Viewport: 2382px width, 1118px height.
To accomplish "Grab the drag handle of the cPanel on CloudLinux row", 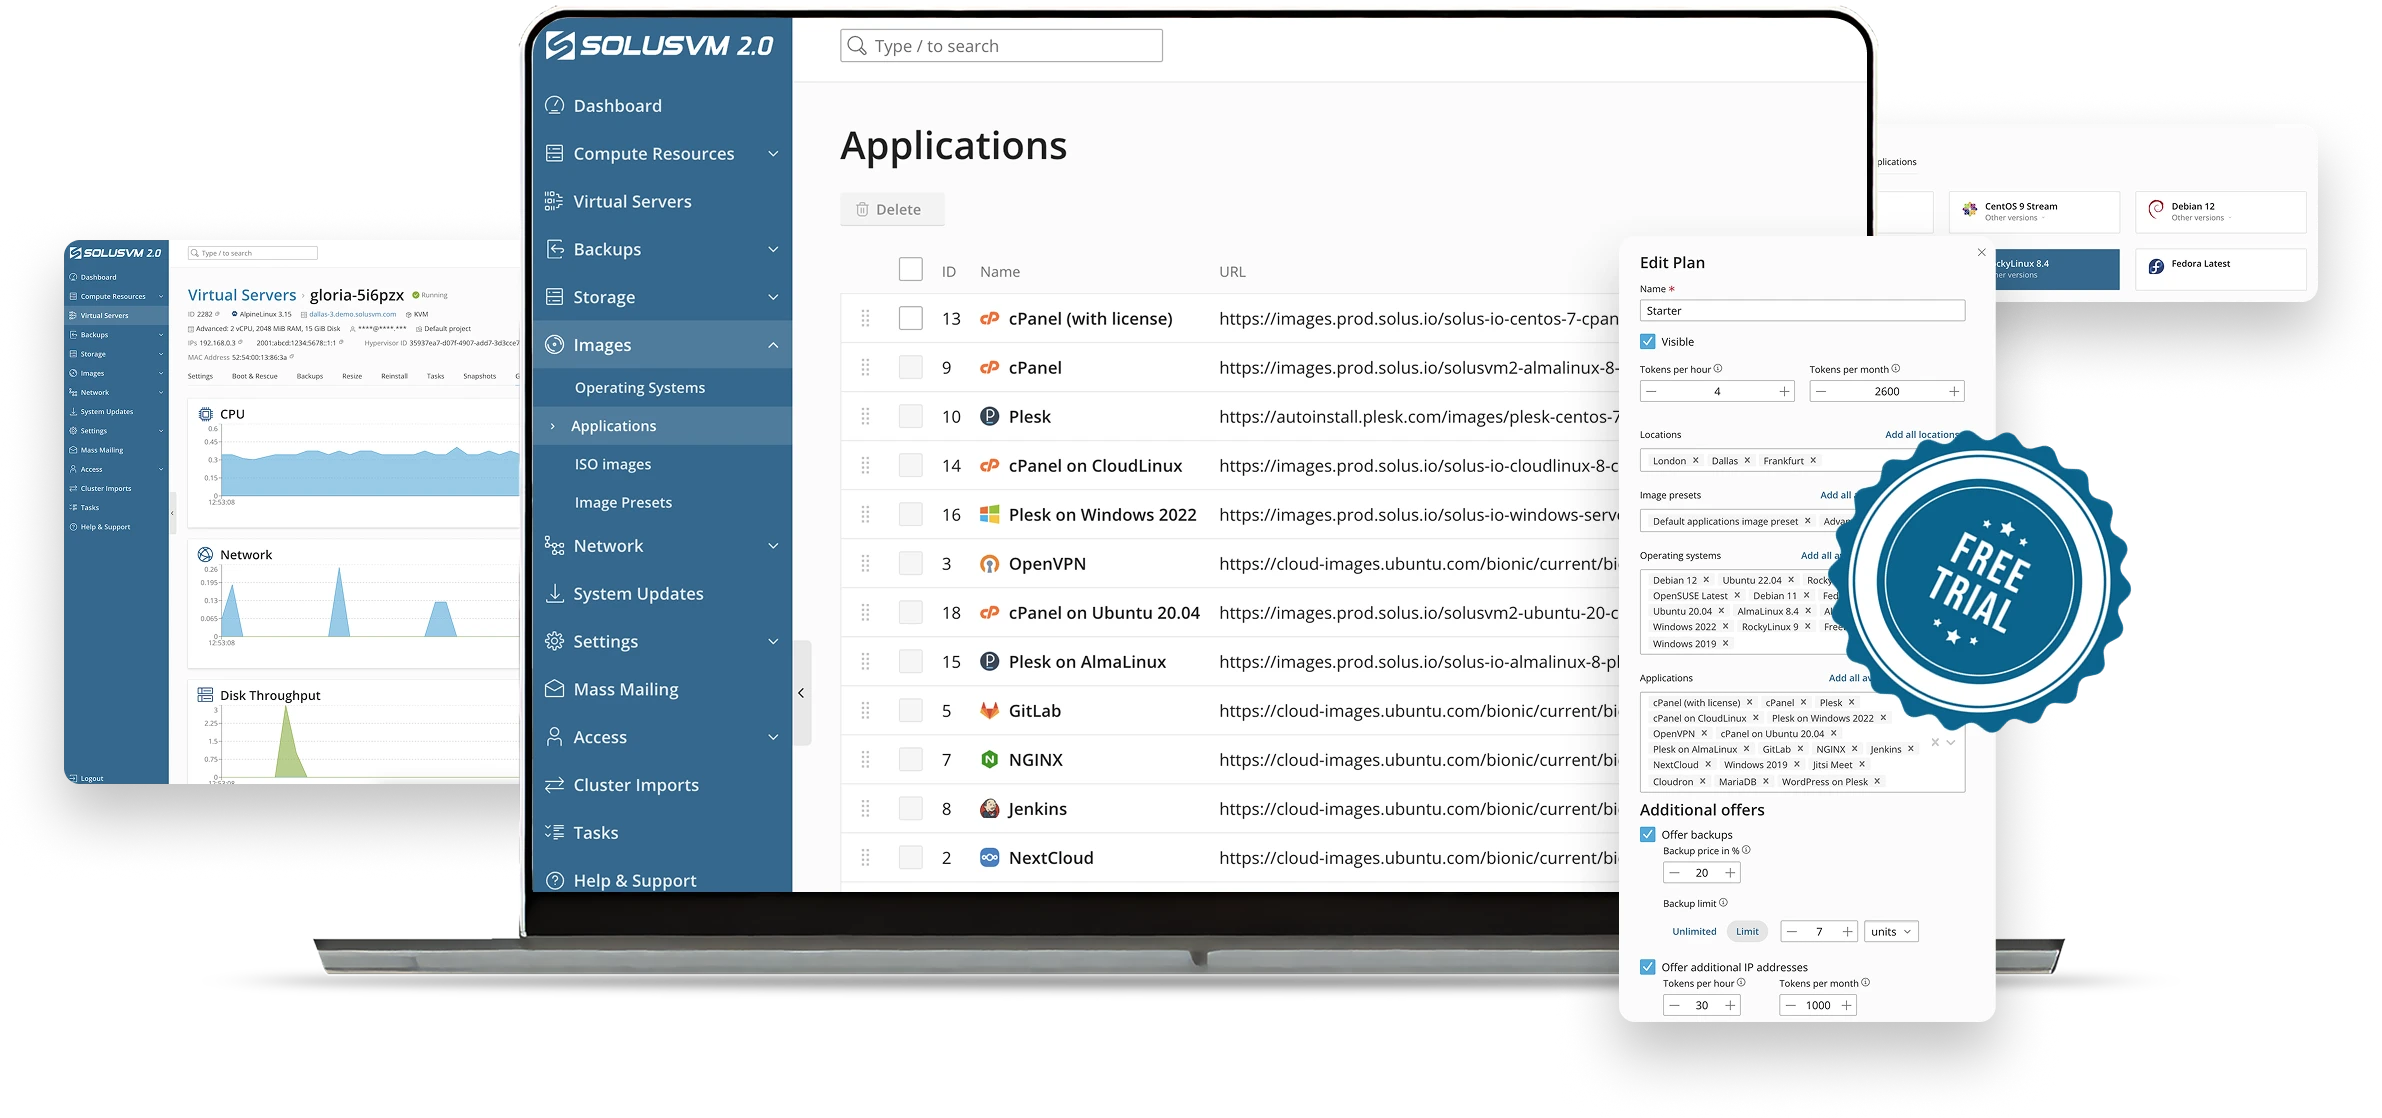I will pos(865,465).
